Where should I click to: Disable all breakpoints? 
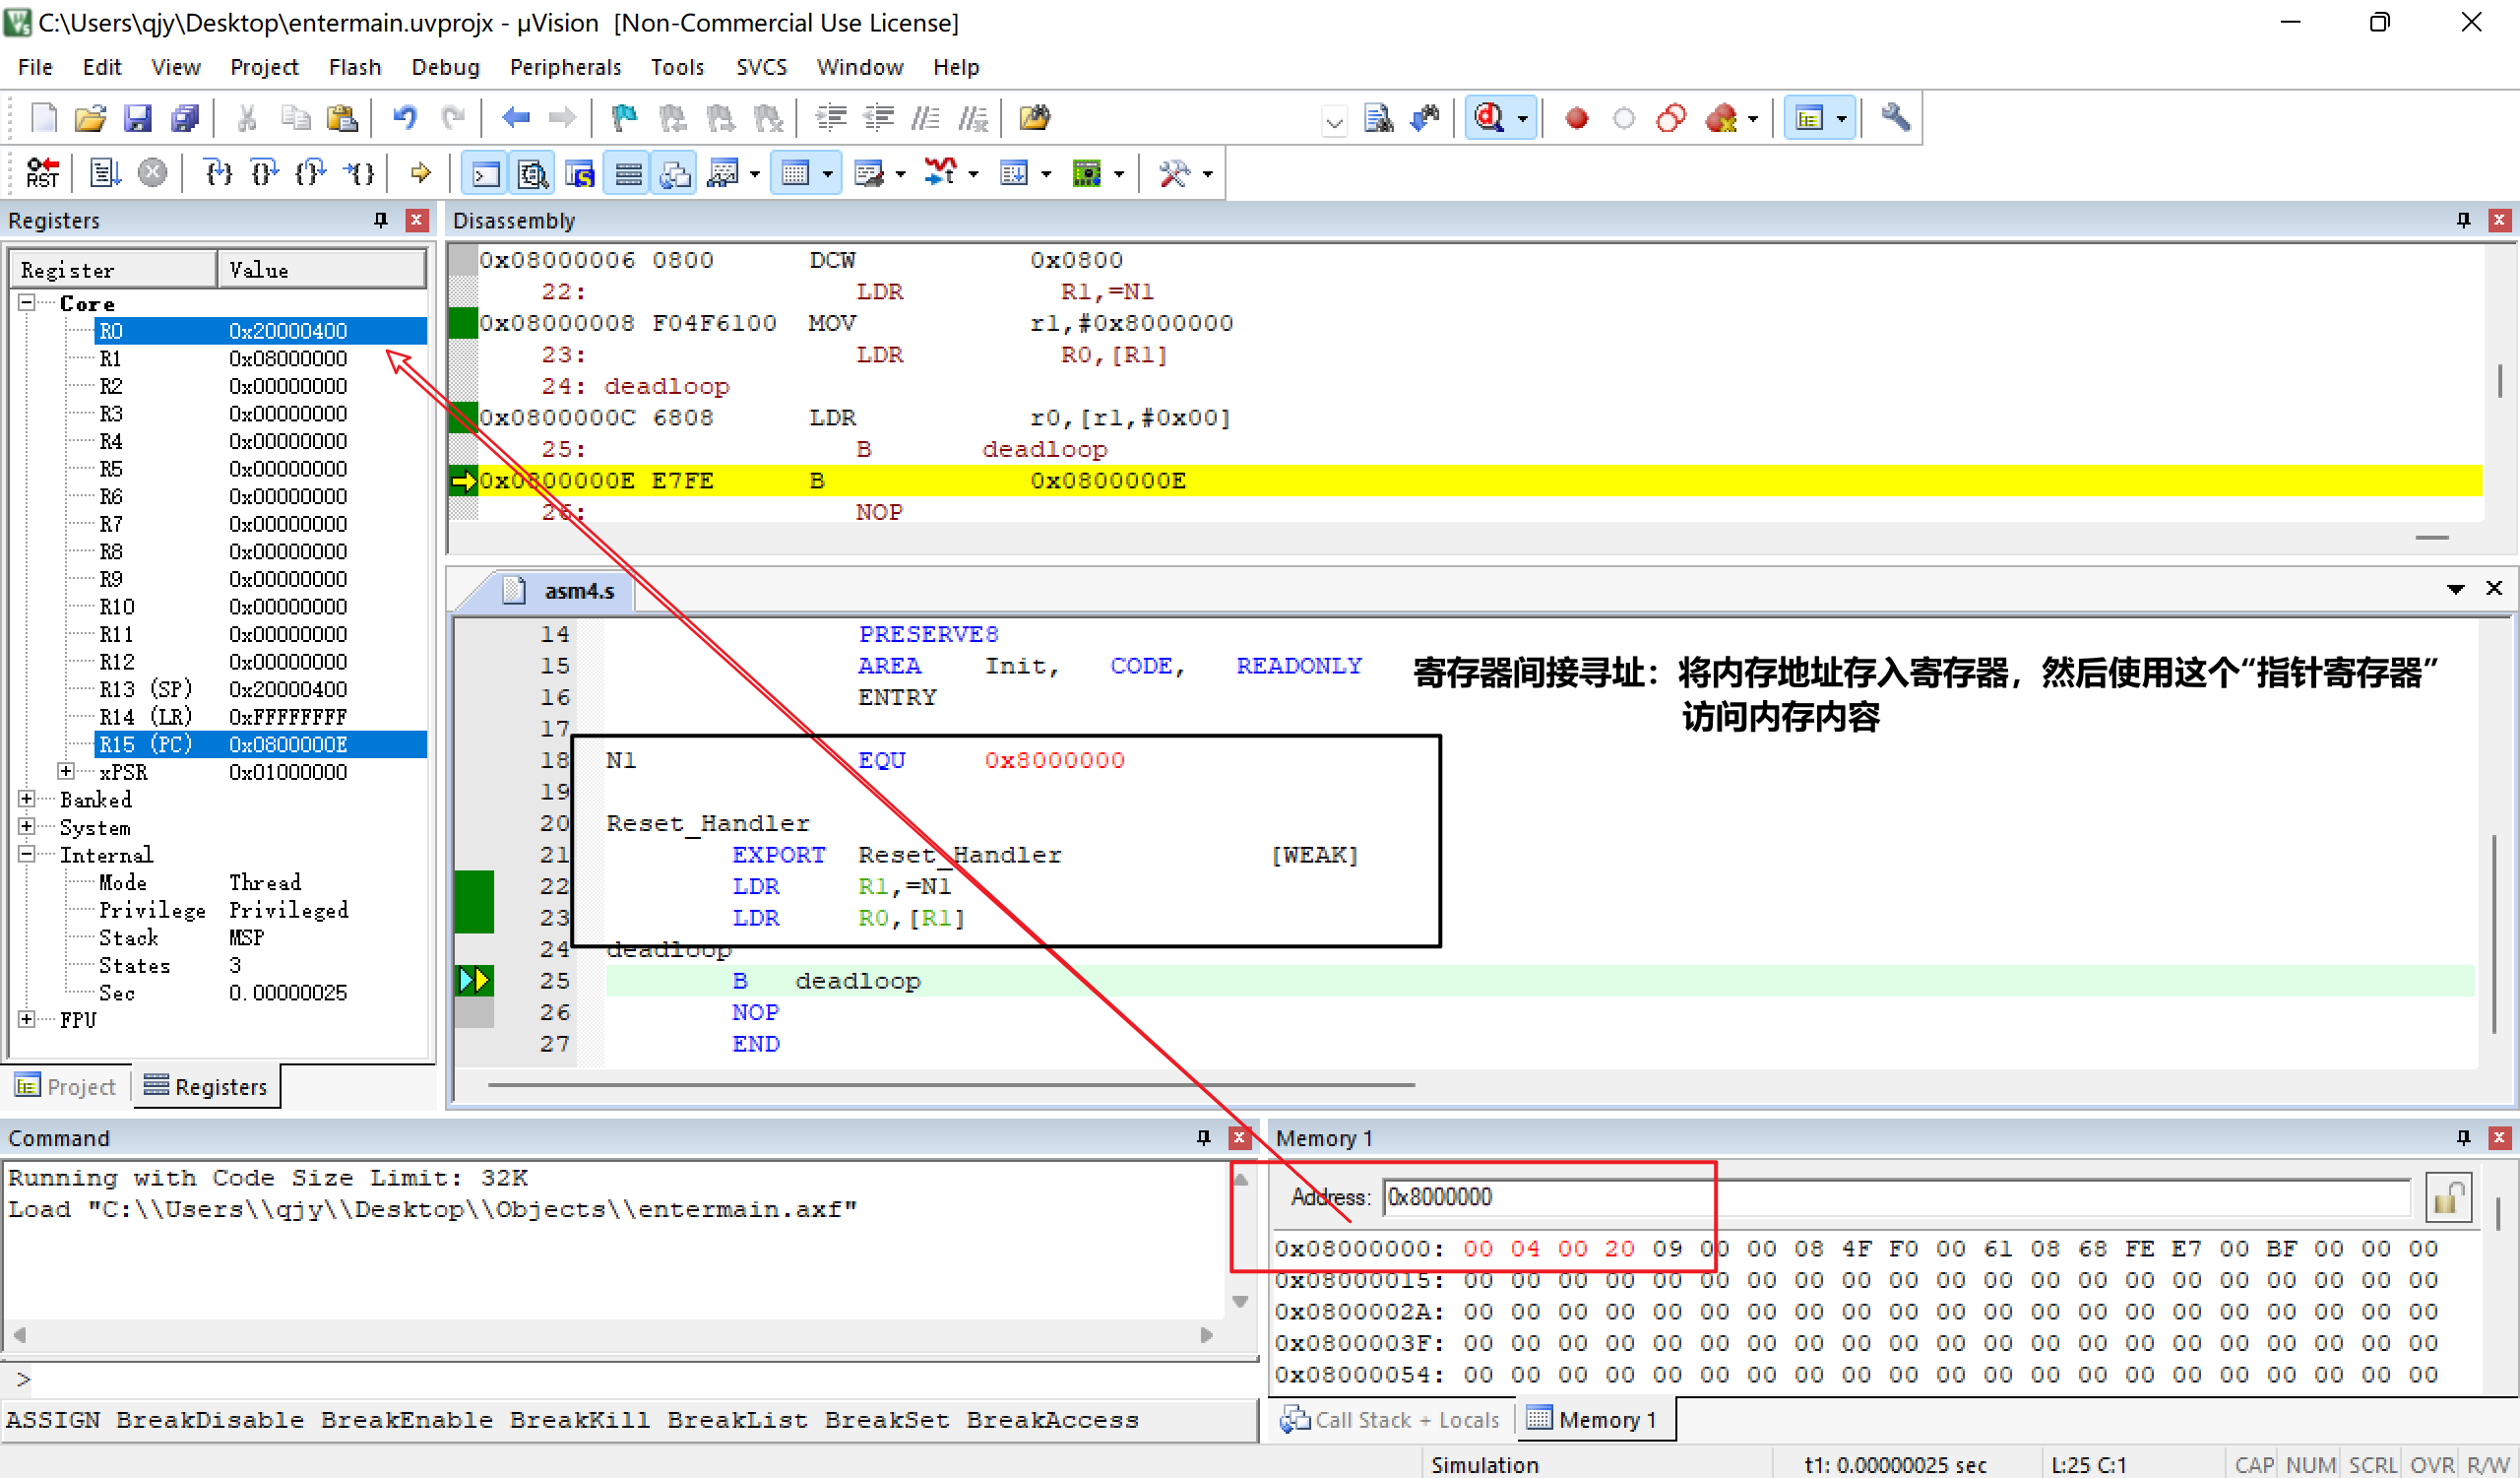coord(1671,118)
